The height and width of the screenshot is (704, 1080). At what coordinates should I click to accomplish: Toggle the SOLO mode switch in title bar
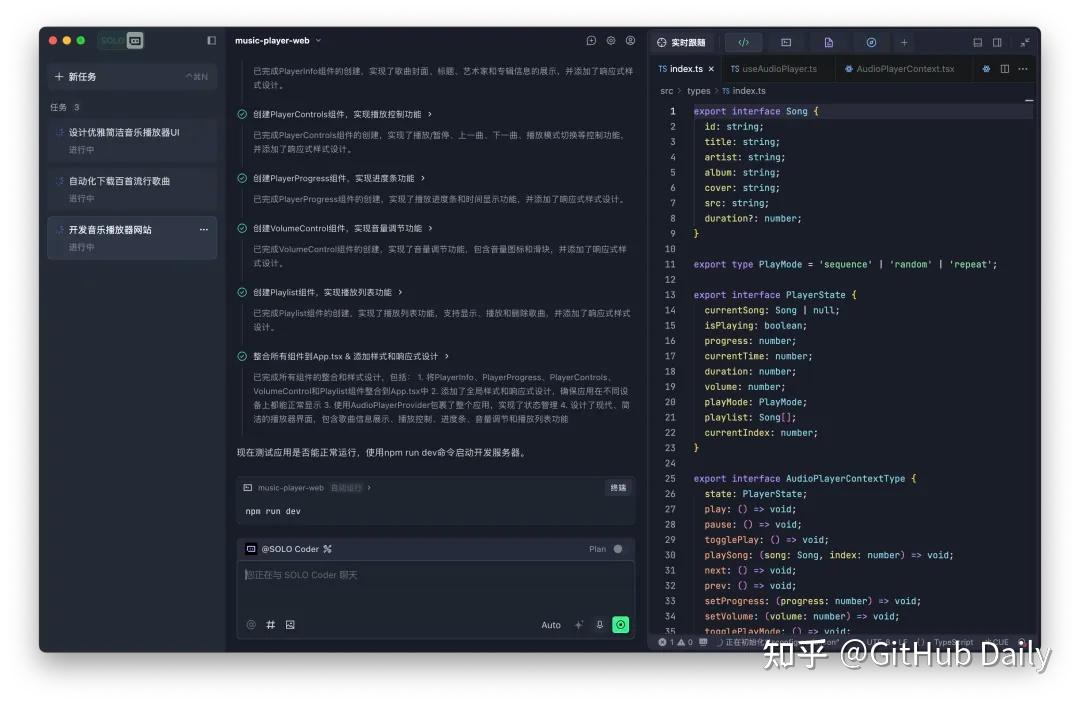pos(121,41)
